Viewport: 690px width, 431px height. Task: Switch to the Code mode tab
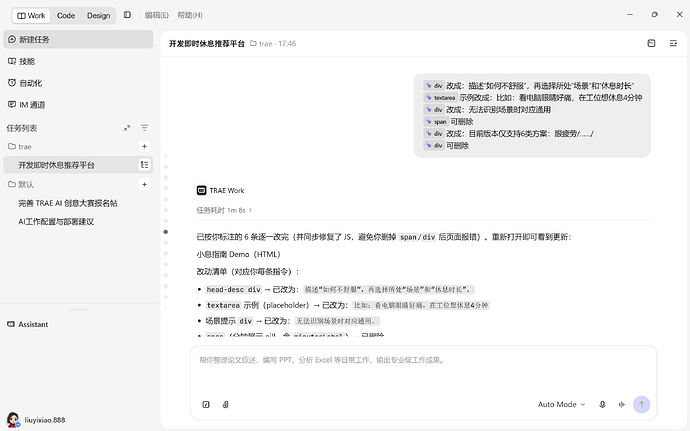tap(66, 15)
